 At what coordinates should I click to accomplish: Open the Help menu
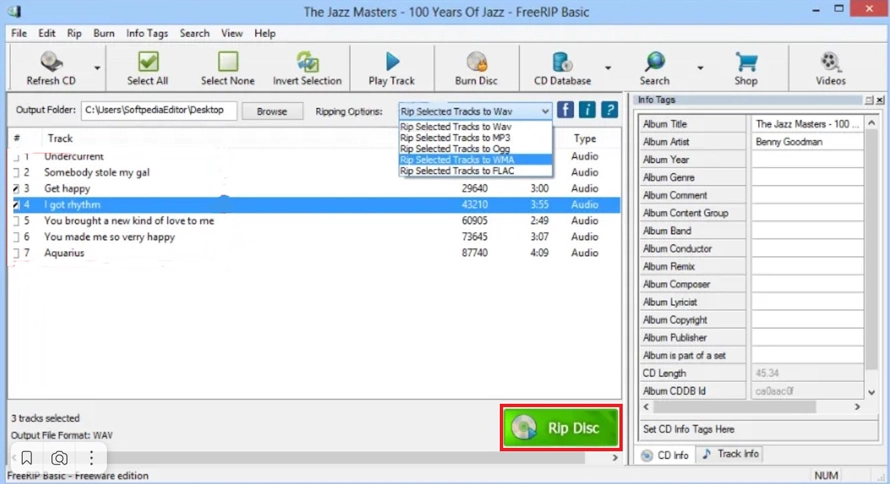click(265, 33)
